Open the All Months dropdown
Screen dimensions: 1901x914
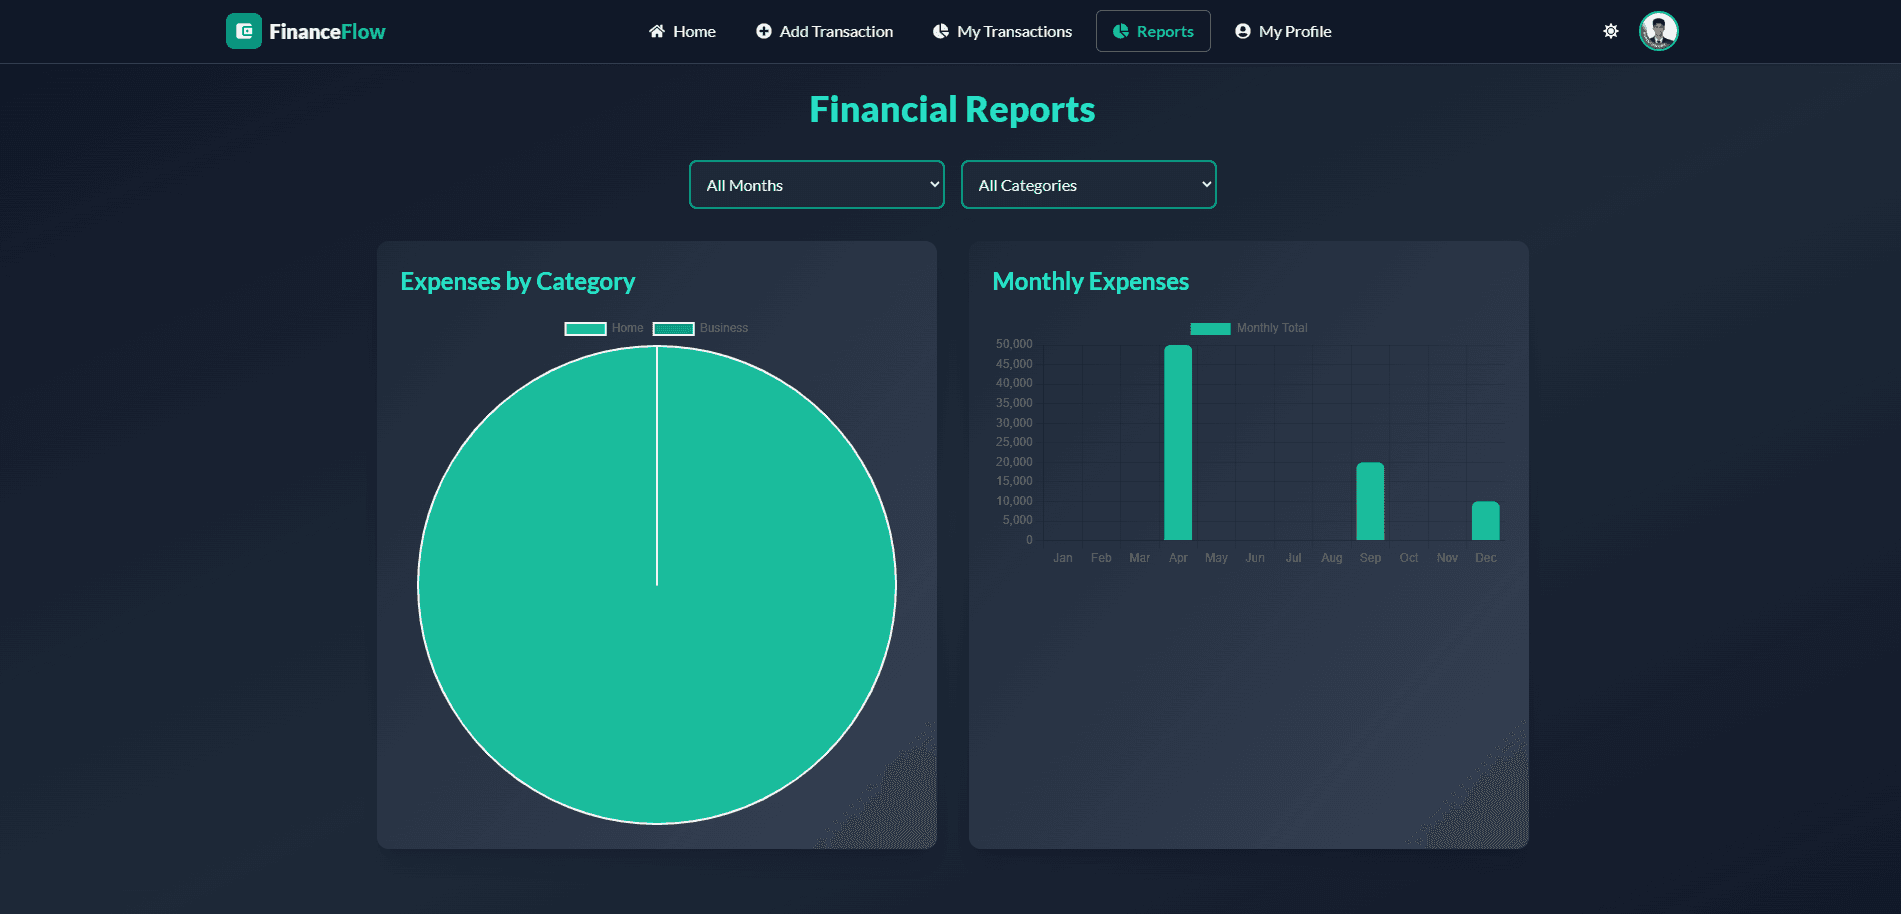click(817, 185)
